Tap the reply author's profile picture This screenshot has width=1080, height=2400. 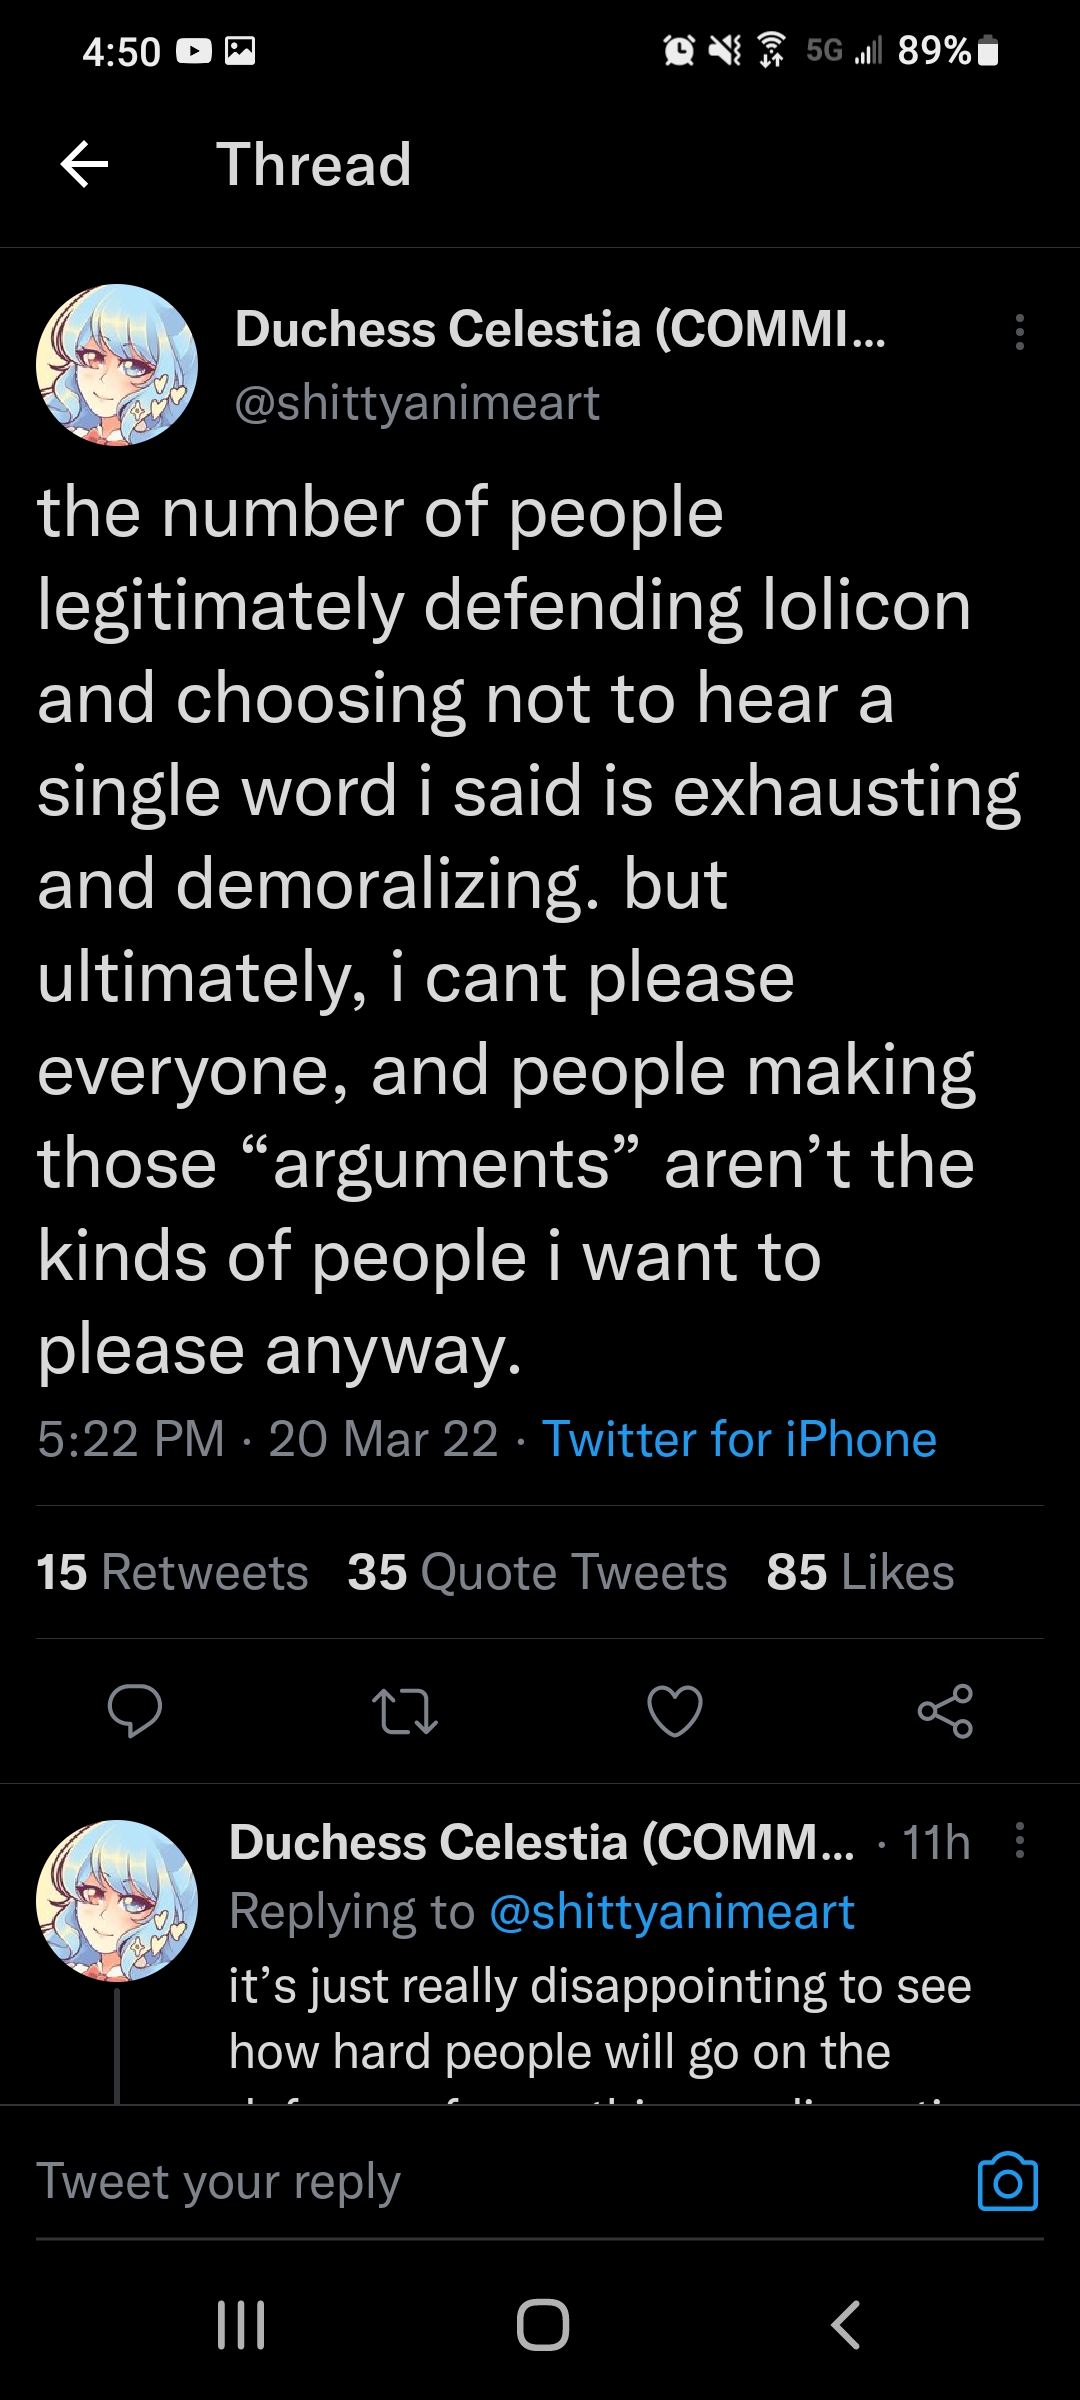click(x=117, y=1900)
